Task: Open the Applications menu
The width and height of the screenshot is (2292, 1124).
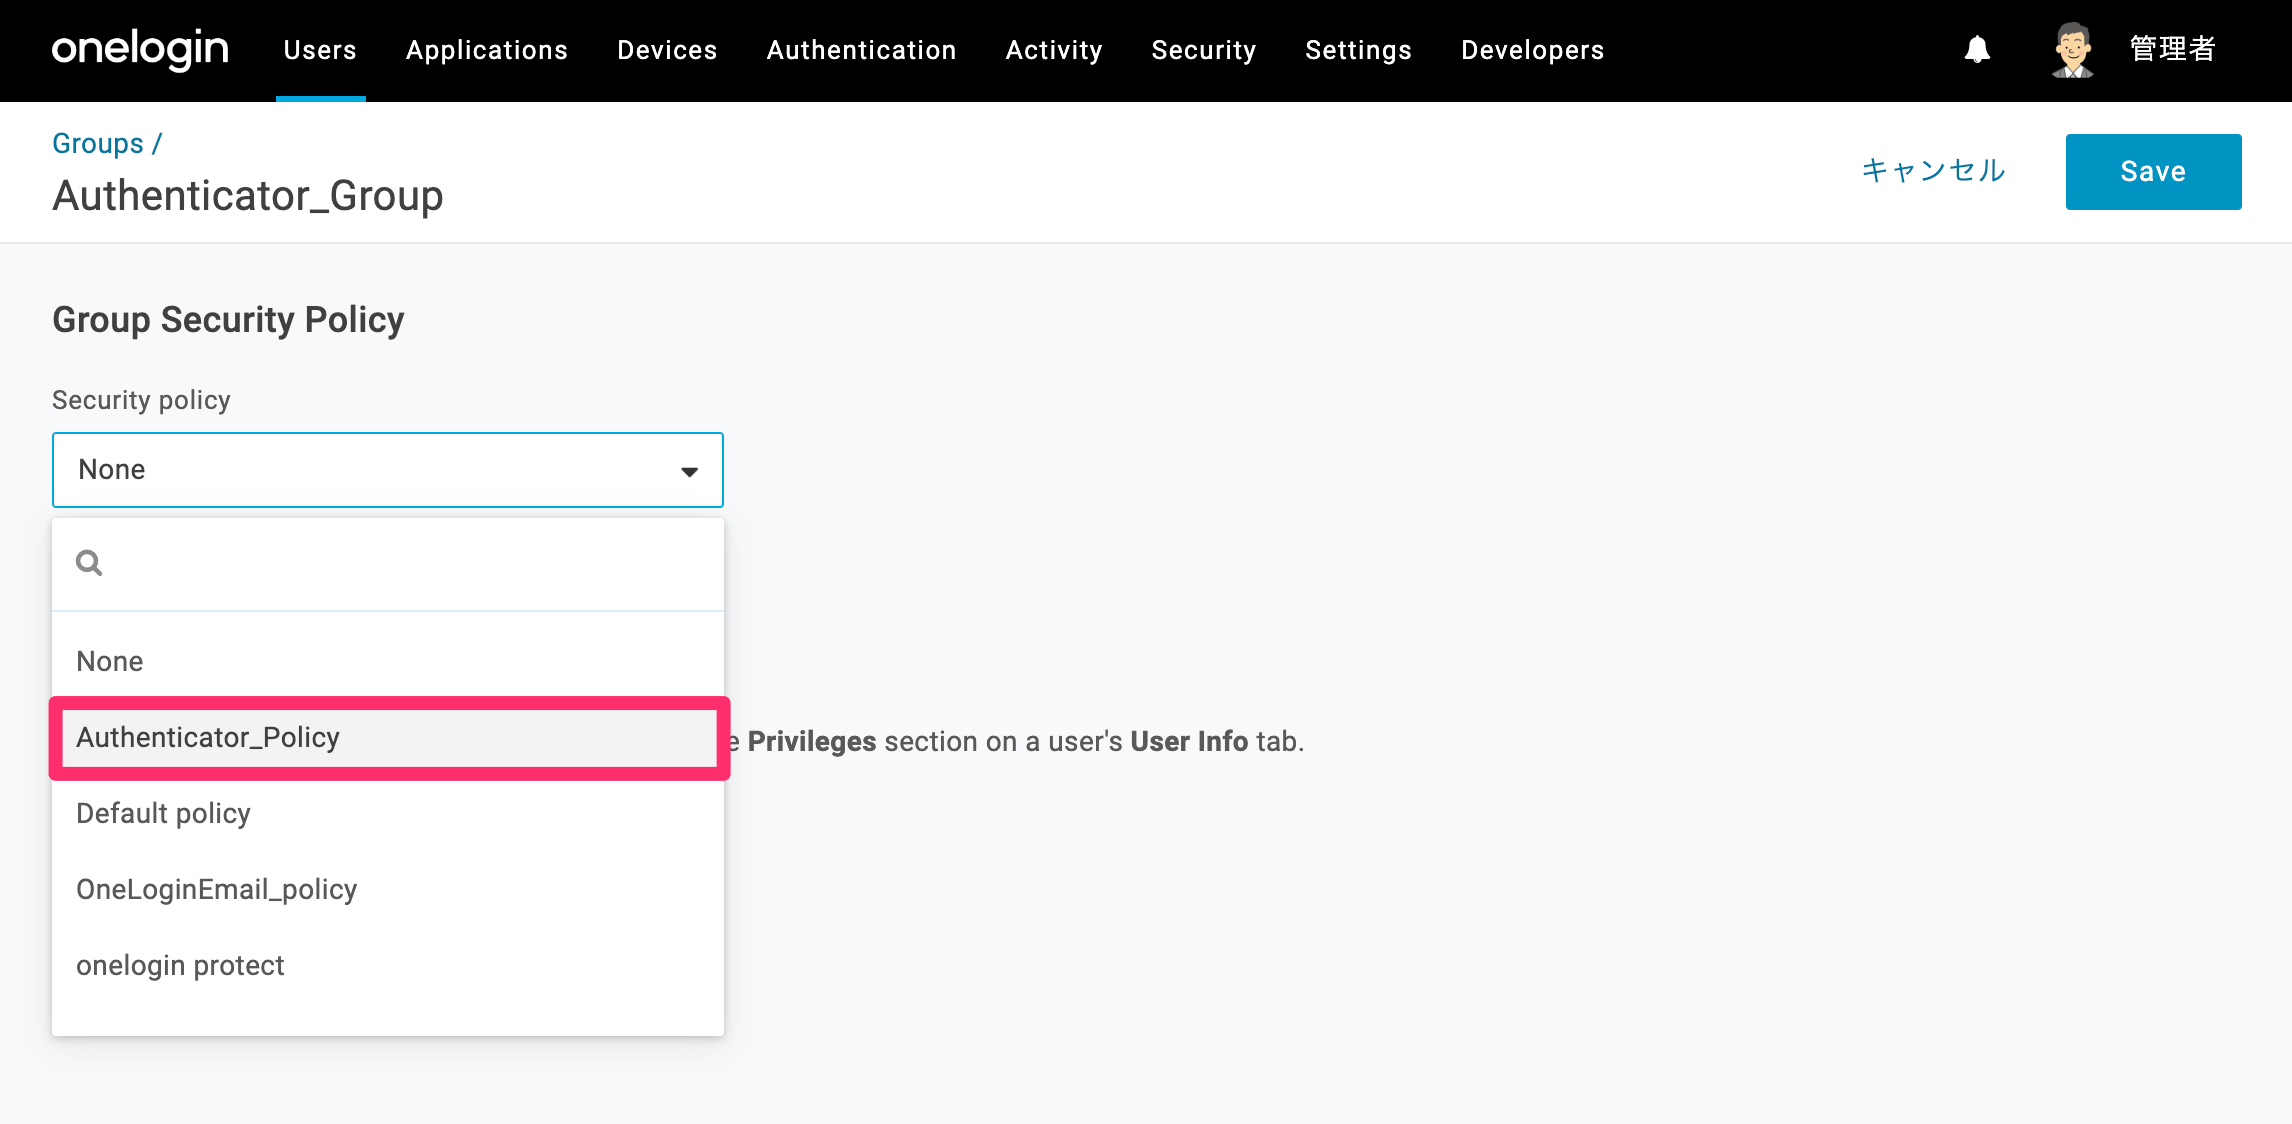Action: (x=487, y=50)
